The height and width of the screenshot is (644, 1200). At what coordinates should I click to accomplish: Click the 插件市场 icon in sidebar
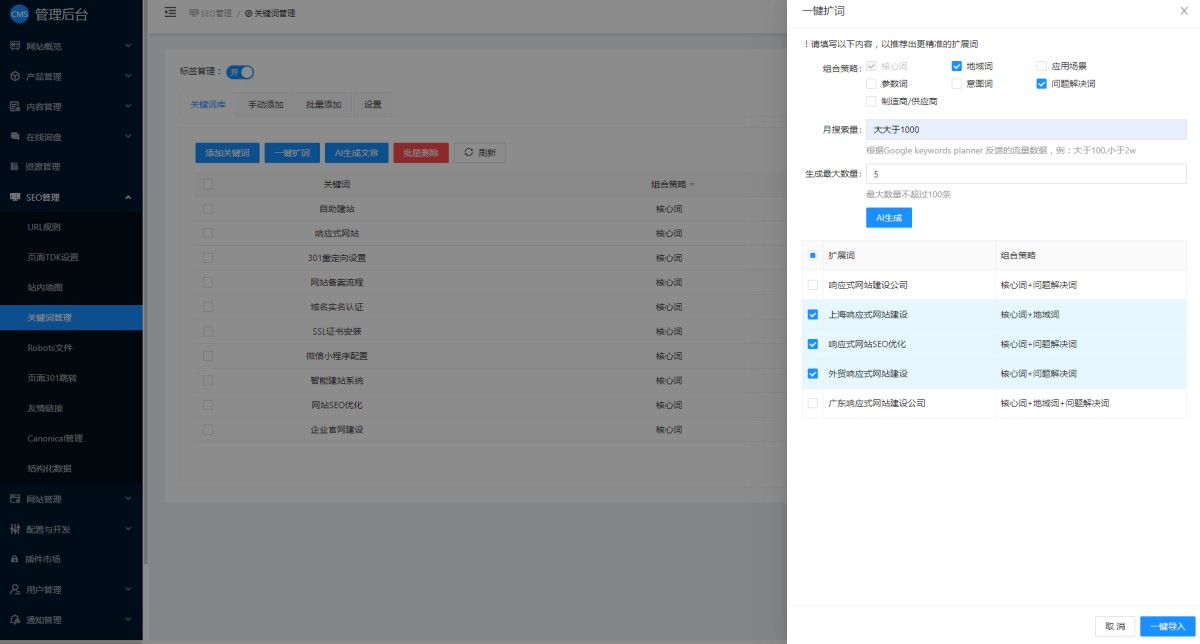[15, 559]
